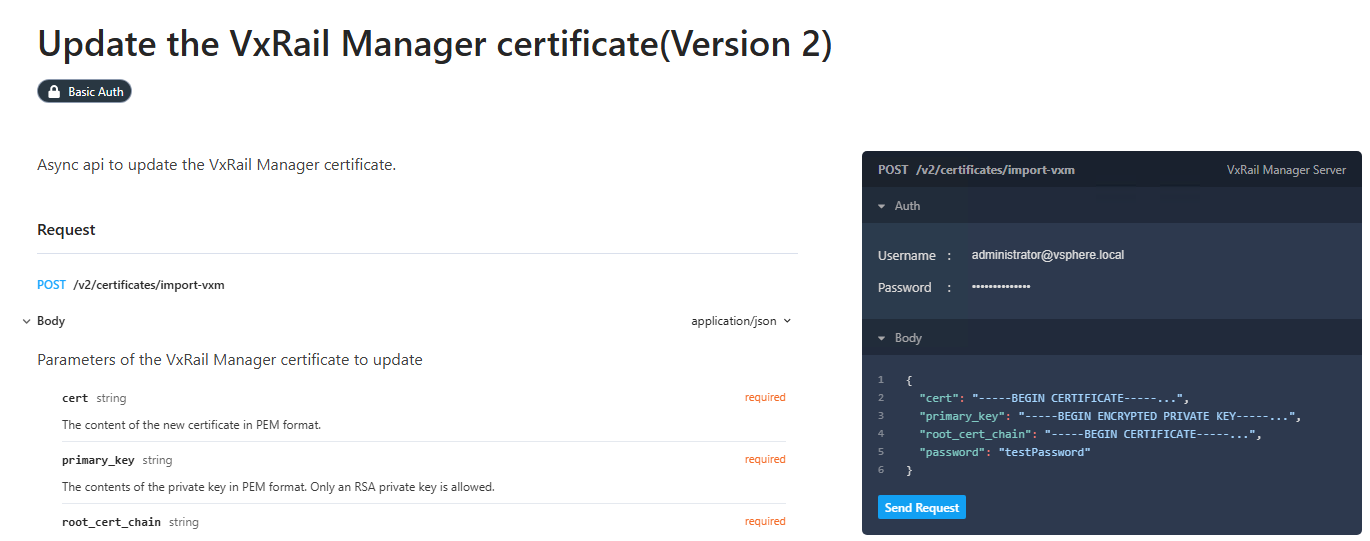Click the root_cert_chain parameter name

[x=111, y=522]
